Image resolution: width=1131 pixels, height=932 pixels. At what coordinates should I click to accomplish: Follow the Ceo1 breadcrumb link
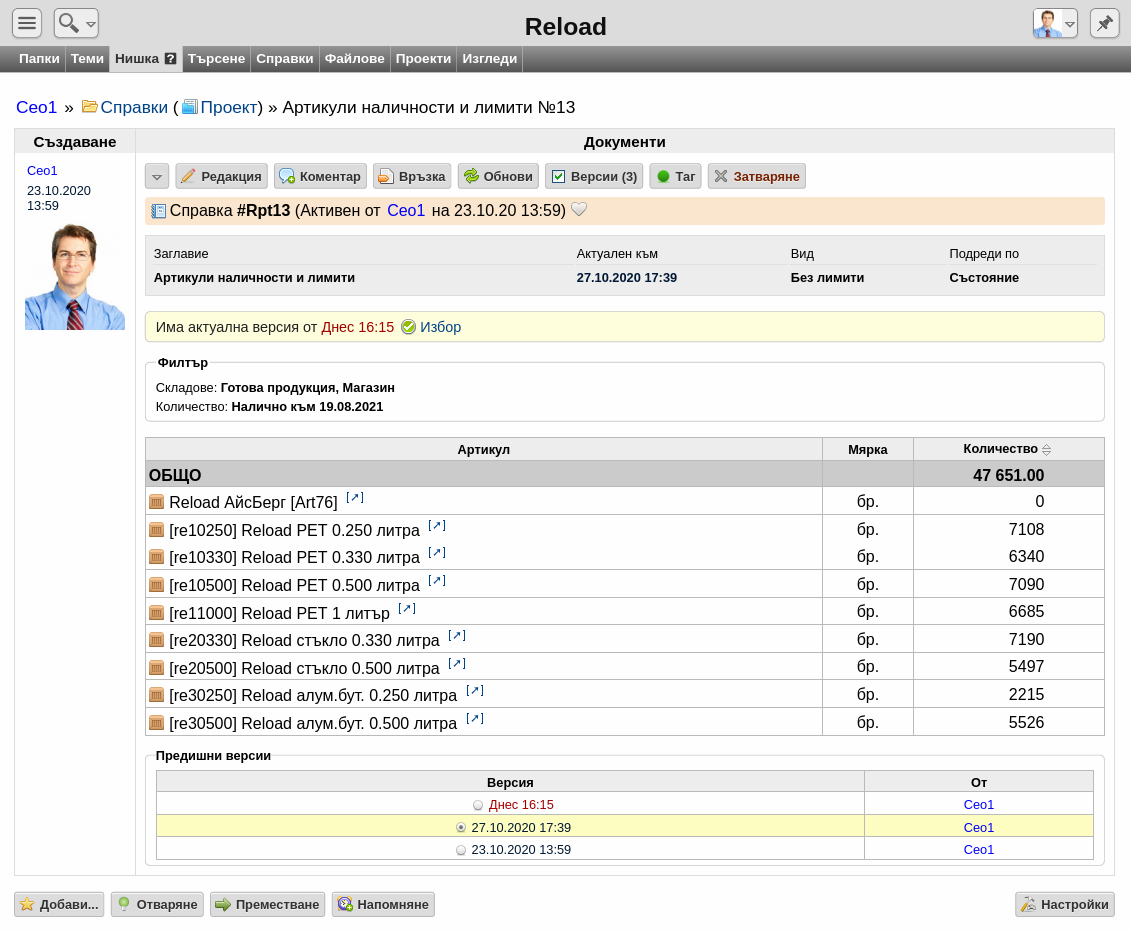point(36,107)
